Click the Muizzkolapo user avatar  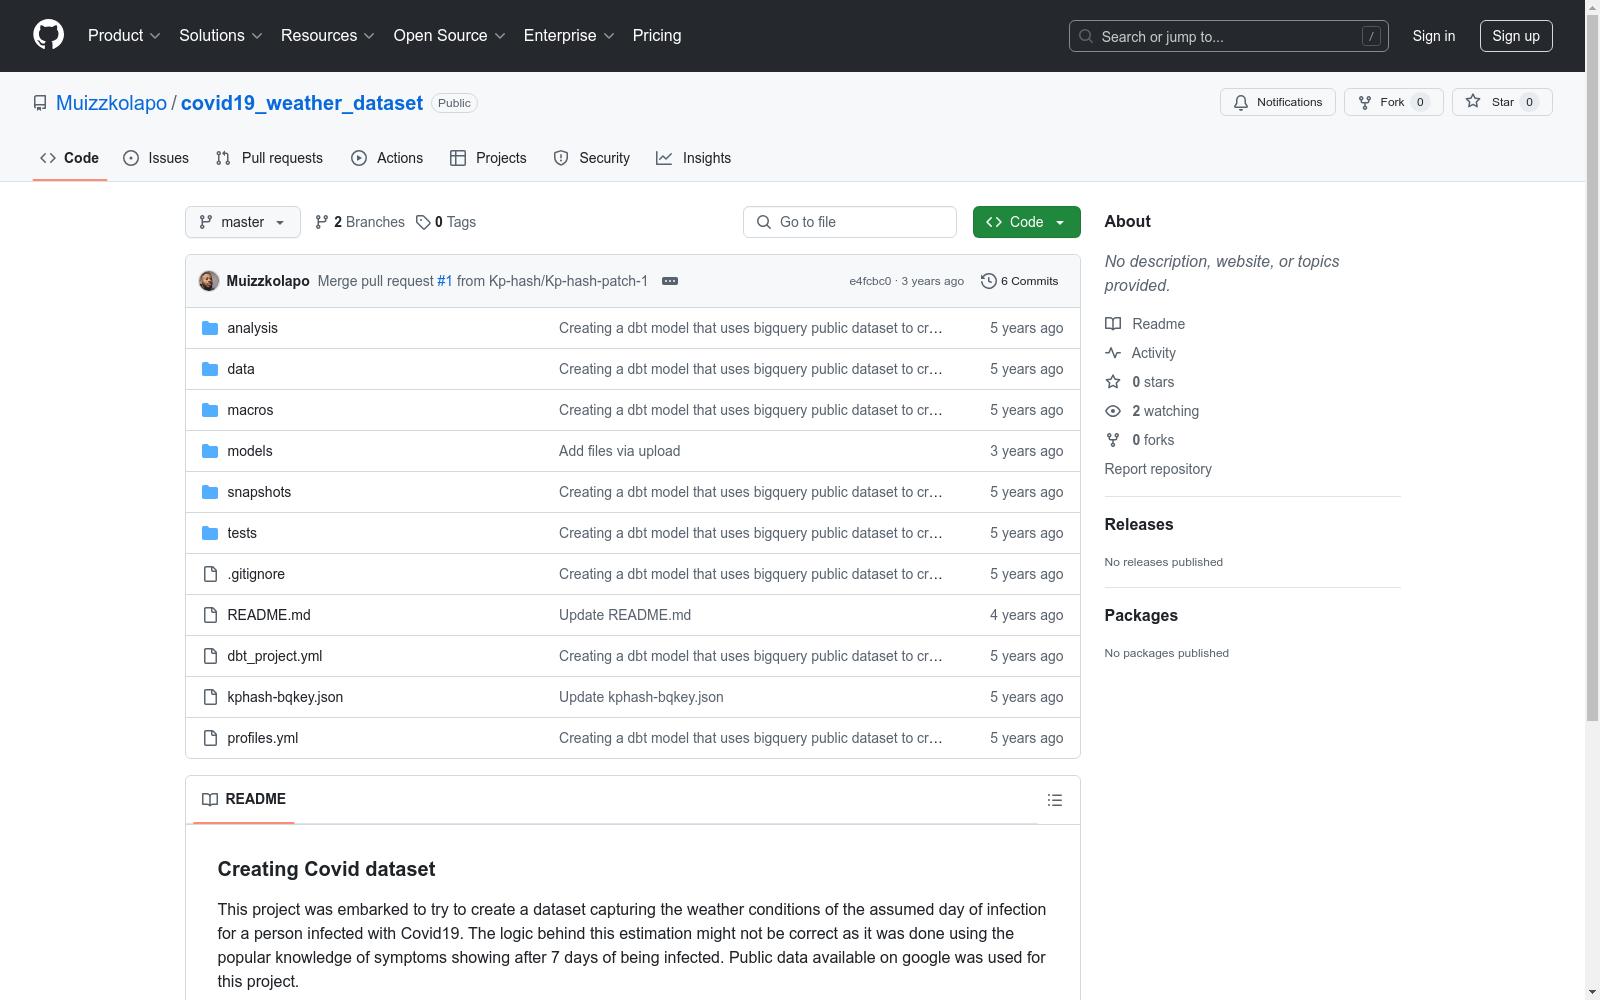(x=209, y=281)
